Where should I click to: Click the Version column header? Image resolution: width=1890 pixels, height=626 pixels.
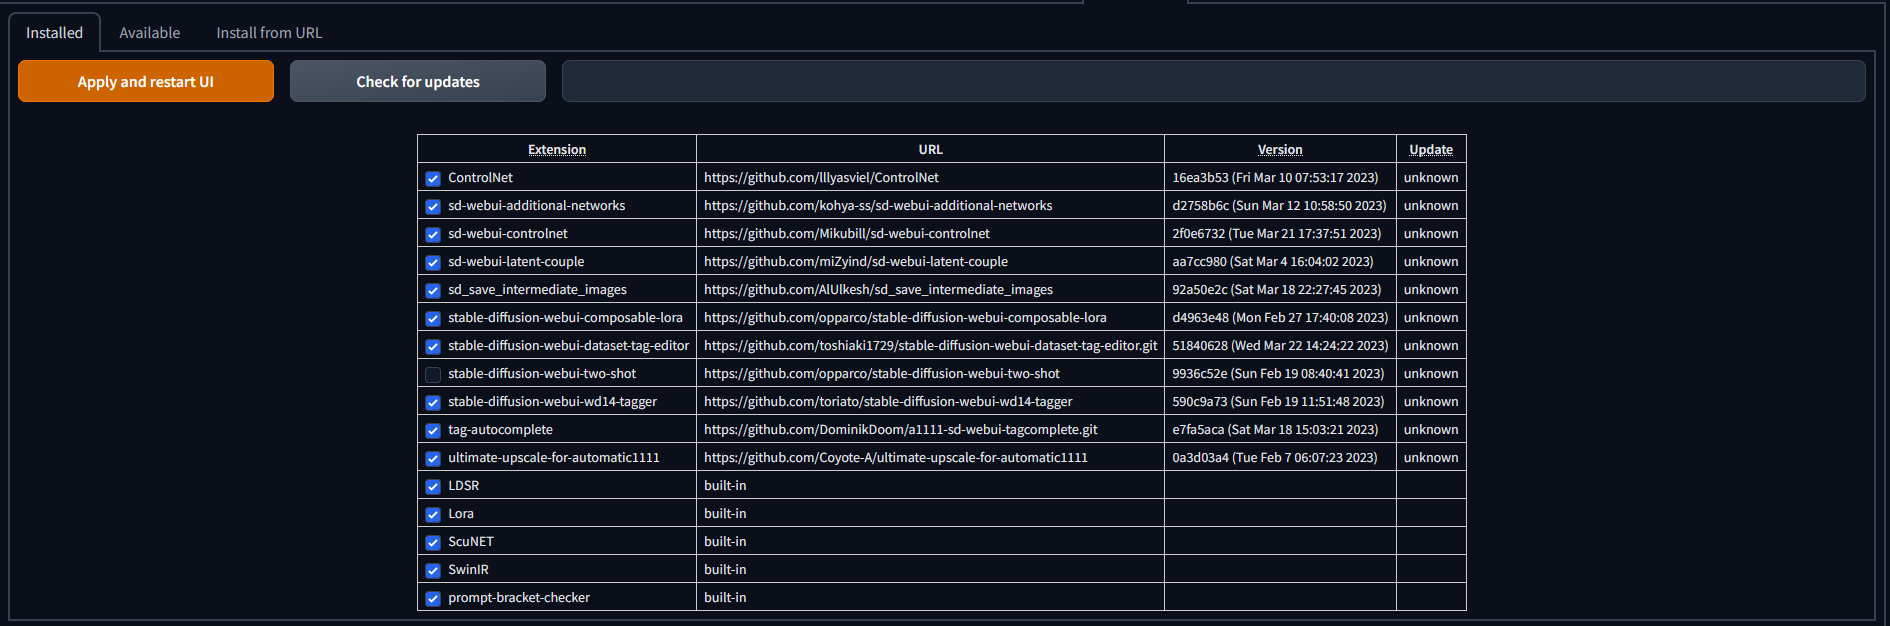pos(1280,149)
